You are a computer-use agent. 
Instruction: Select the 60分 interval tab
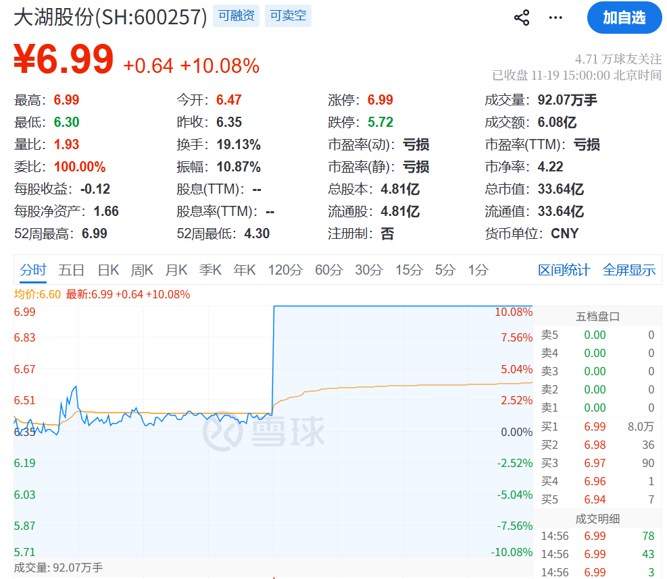(329, 269)
